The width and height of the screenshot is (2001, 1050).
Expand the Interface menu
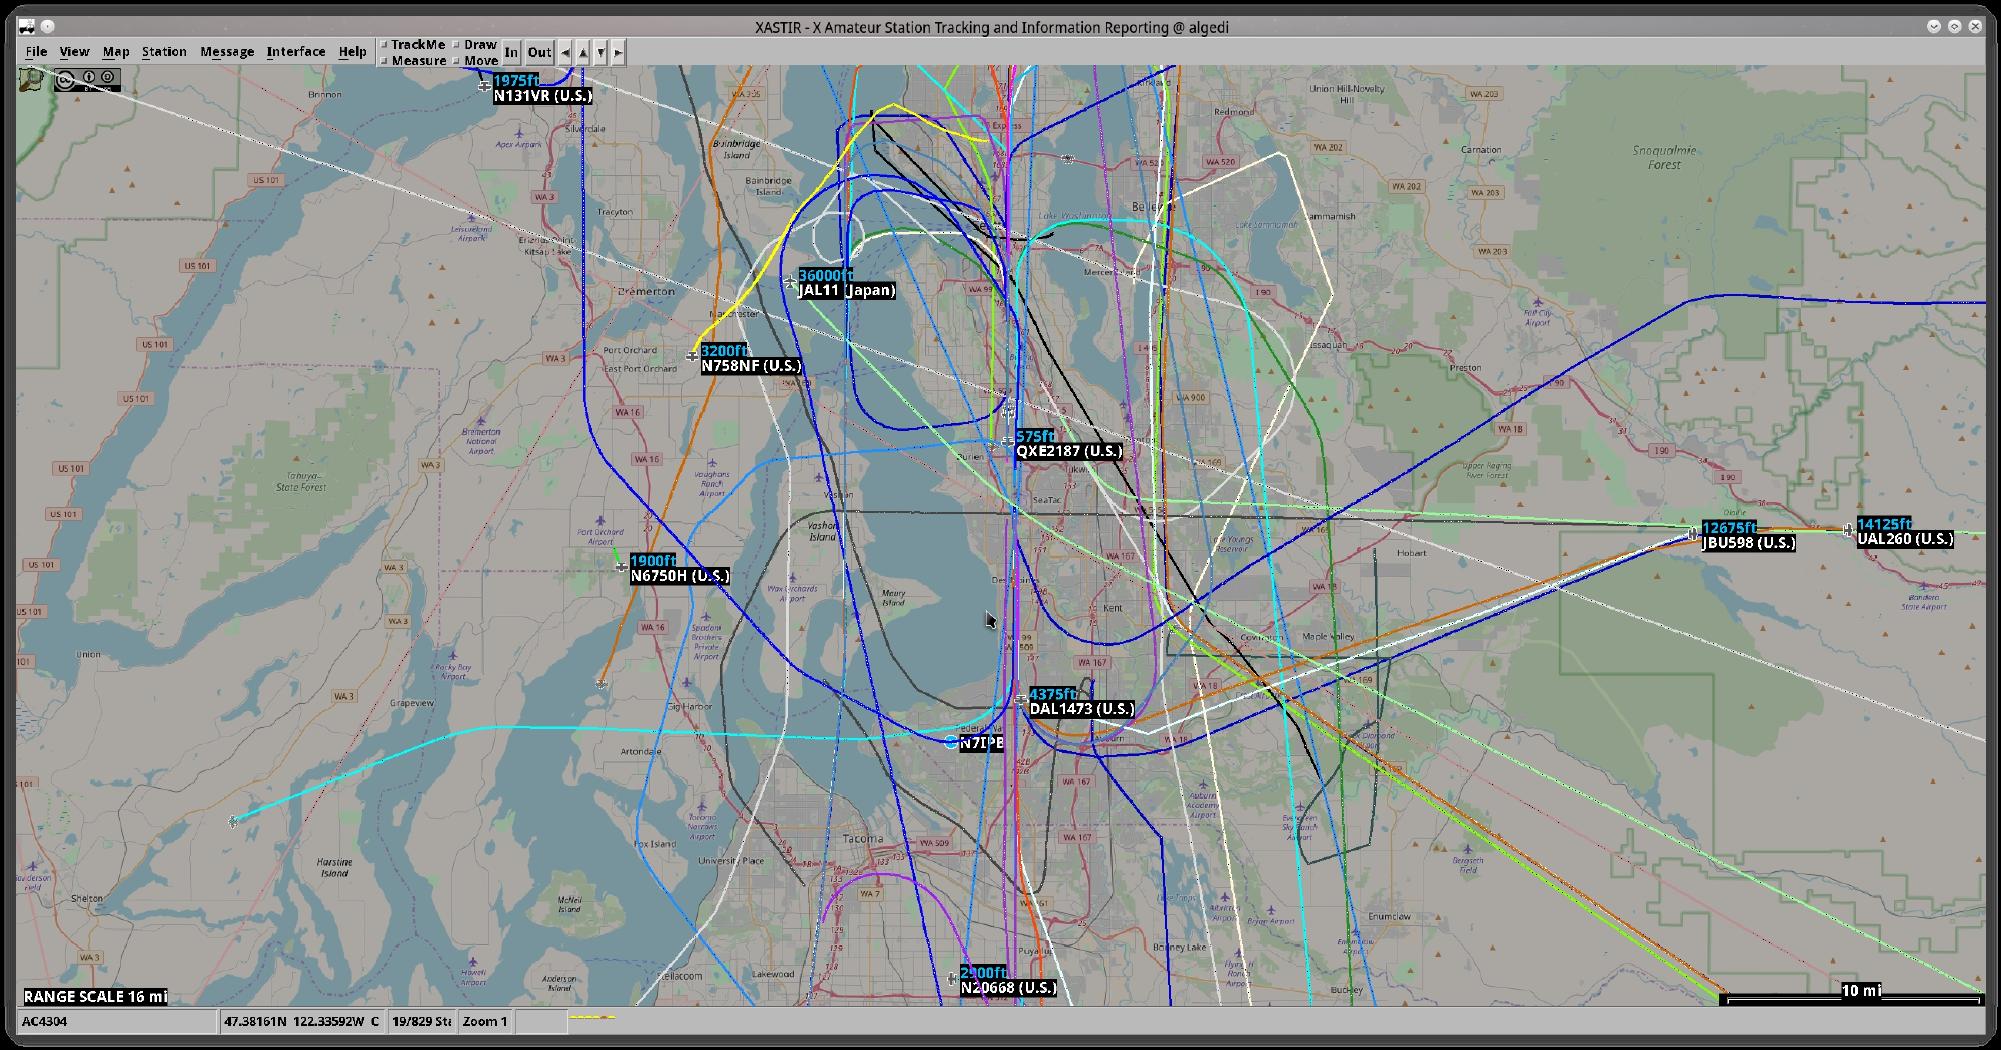[x=295, y=52]
